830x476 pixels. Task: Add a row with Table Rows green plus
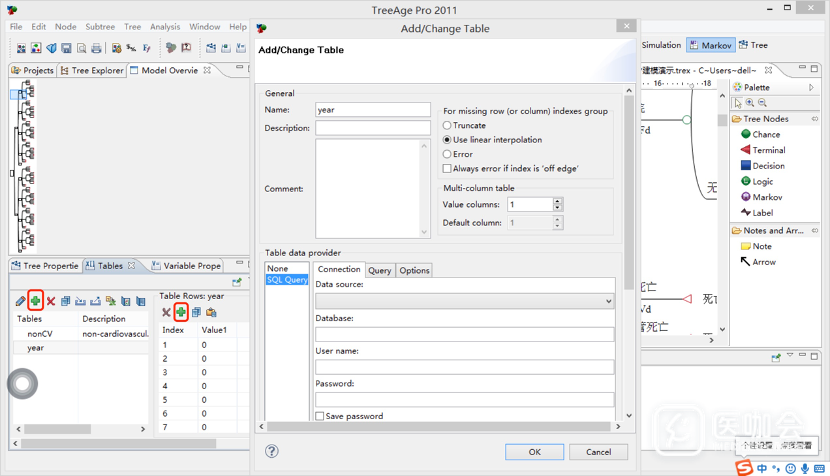click(181, 313)
